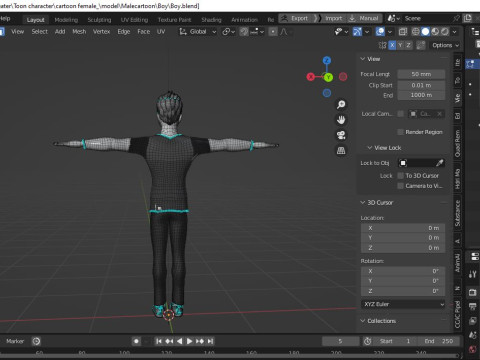Image resolution: width=480 pixels, height=360 pixels.
Task: Jump to timeline end frame
Action: 210,341
